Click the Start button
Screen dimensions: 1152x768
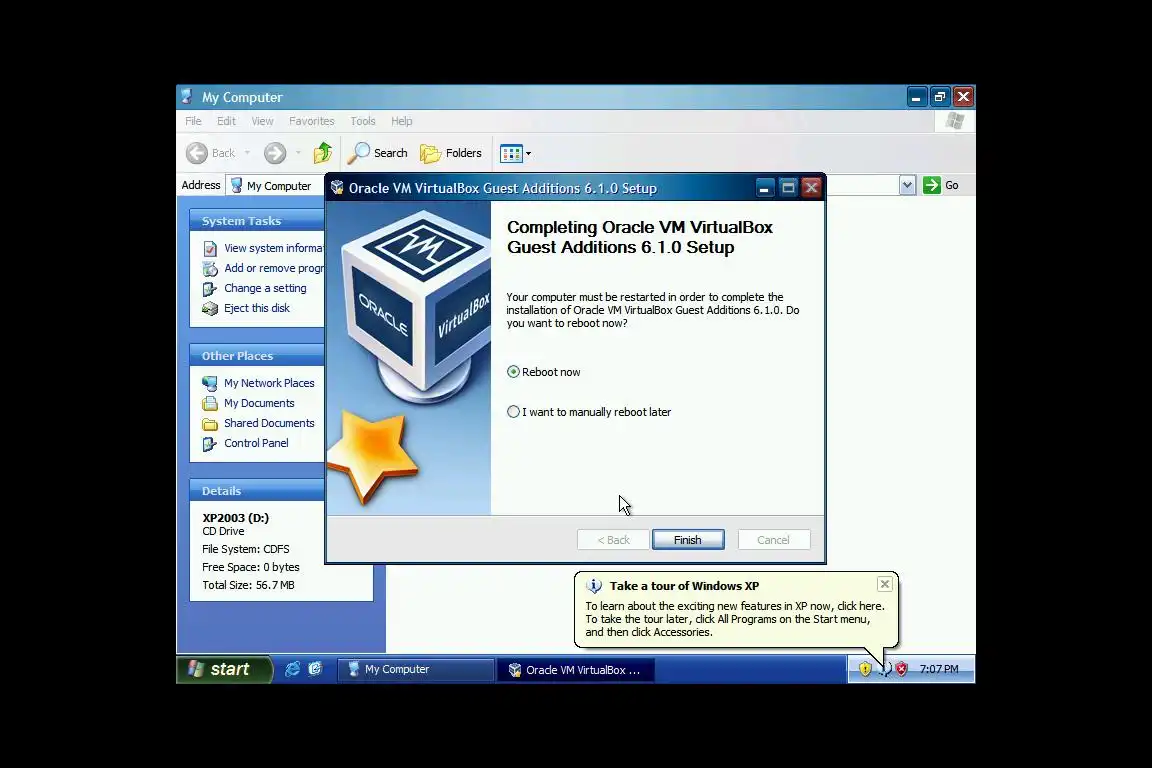(x=224, y=669)
